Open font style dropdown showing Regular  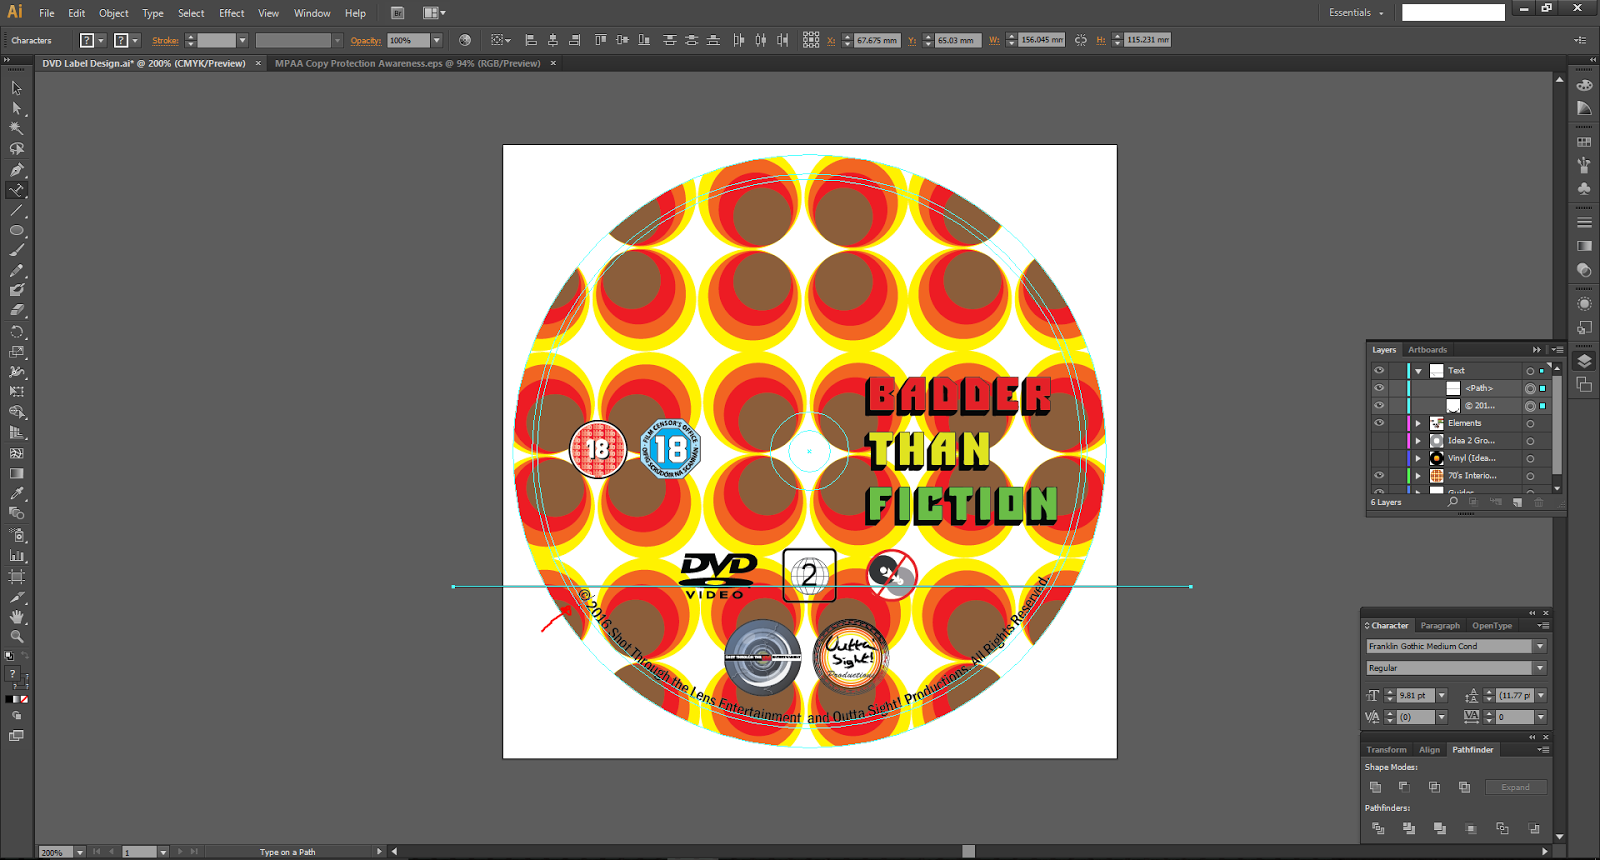point(1540,668)
